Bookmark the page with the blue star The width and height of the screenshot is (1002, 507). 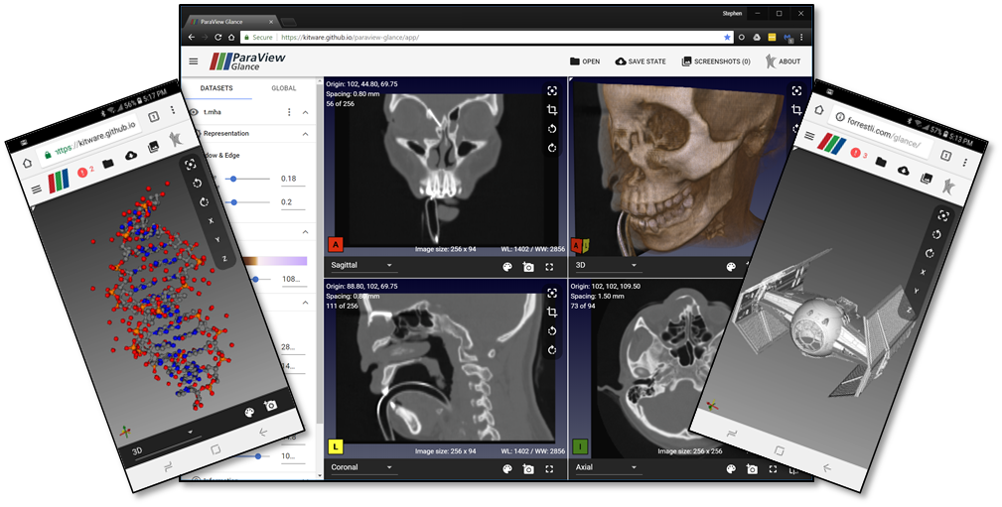pos(727,37)
